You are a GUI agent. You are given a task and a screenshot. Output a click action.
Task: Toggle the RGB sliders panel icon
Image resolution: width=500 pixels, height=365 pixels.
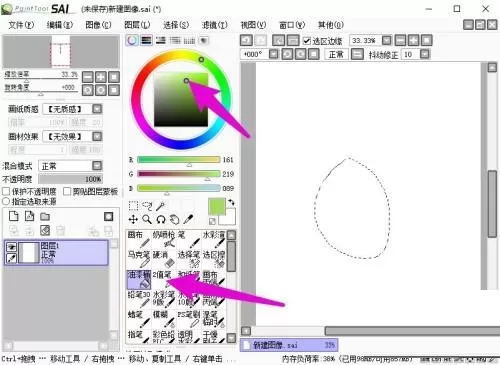point(146,40)
